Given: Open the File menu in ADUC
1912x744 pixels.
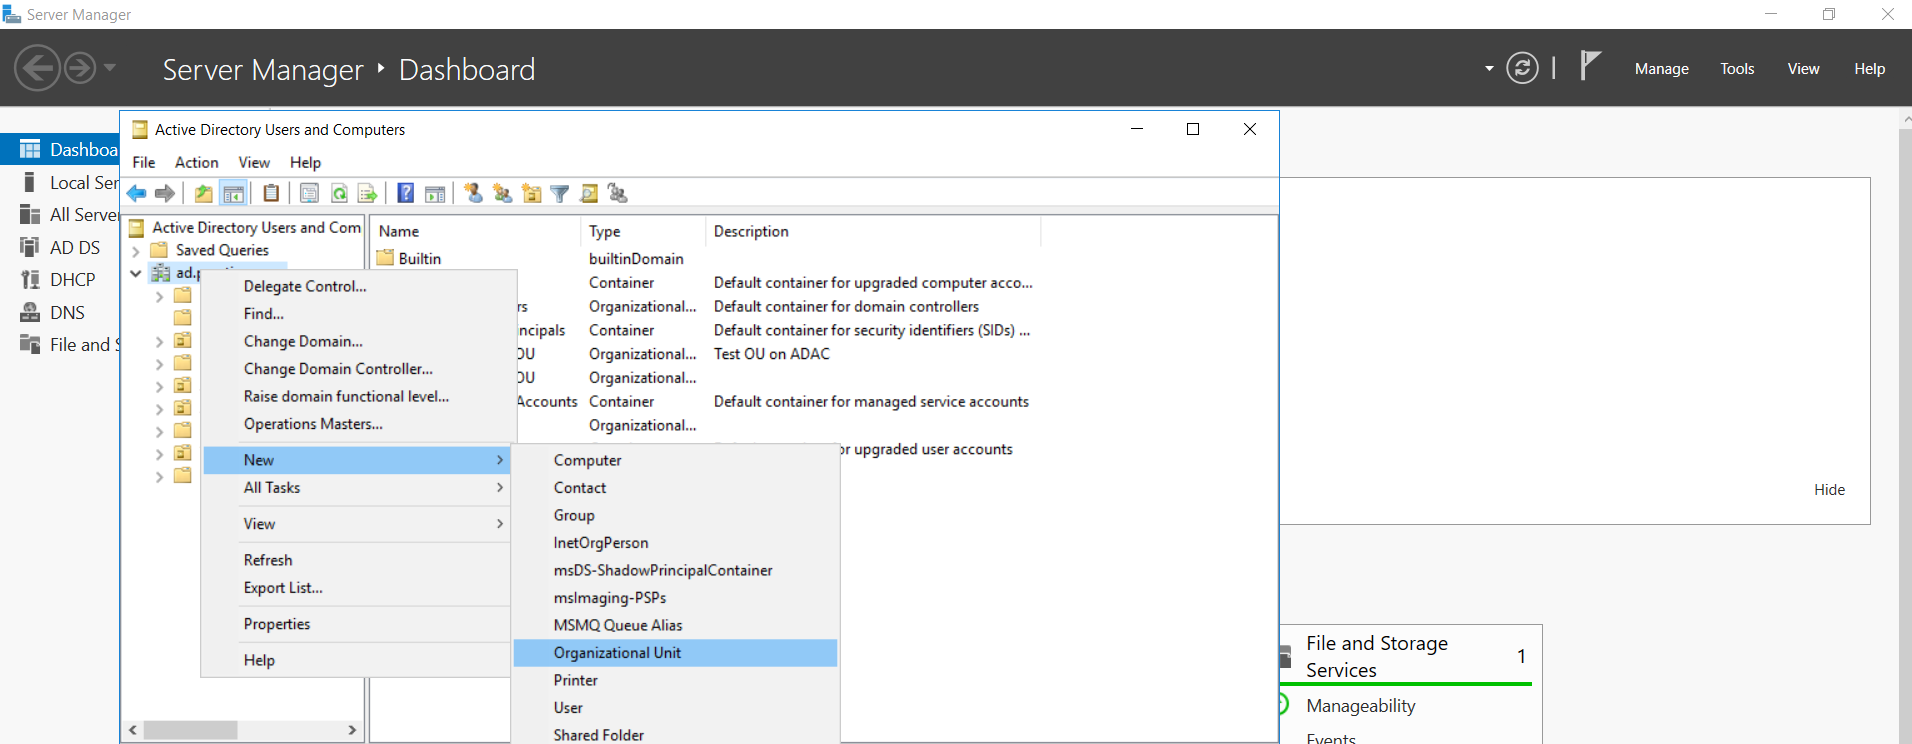Looking at the screenshot, I should coord(144,162).
